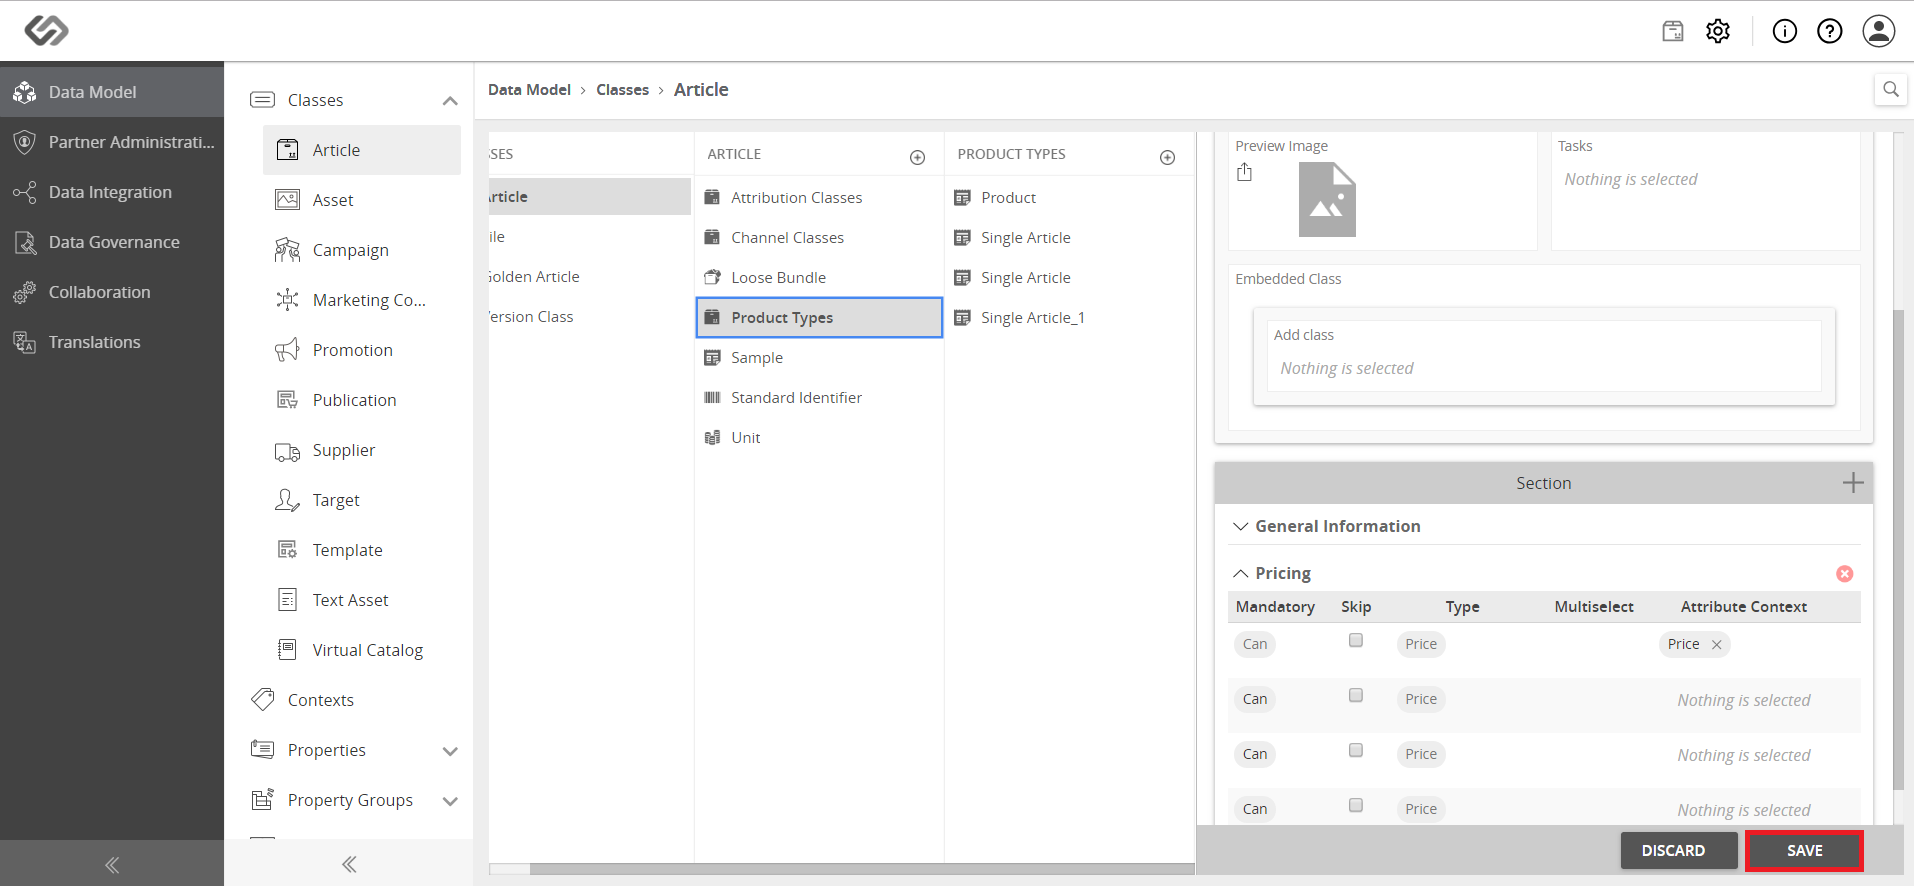Screen dimensions: 1914x886
Task: Open the user profile icon
Action: [1879, 31]
